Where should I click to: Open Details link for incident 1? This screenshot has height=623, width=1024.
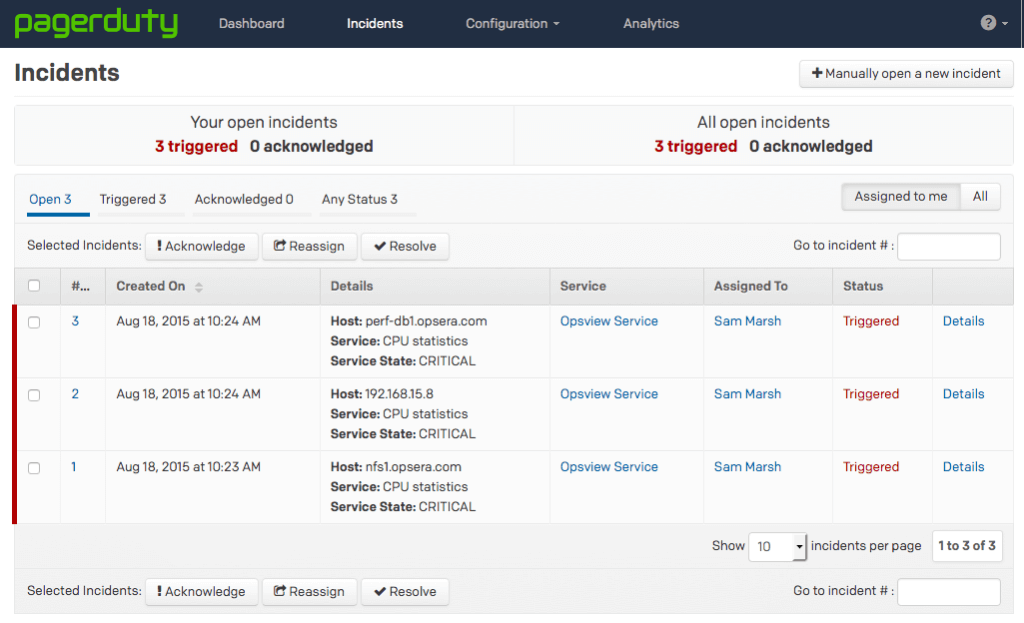pos(963,468)
